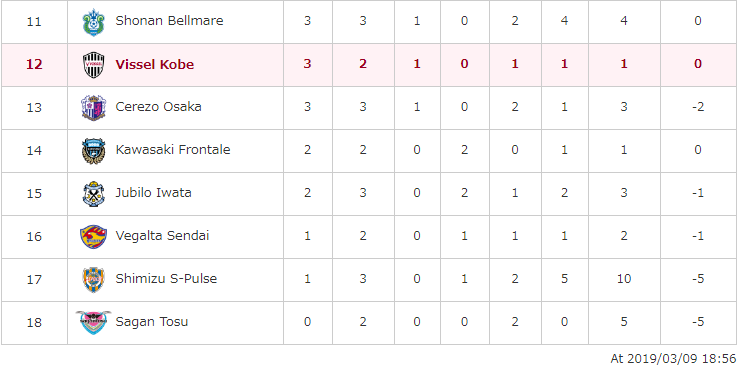Click the Kawasaki Frontale club crest
This screenshot has width=737, height=366.
click(94, 151)
